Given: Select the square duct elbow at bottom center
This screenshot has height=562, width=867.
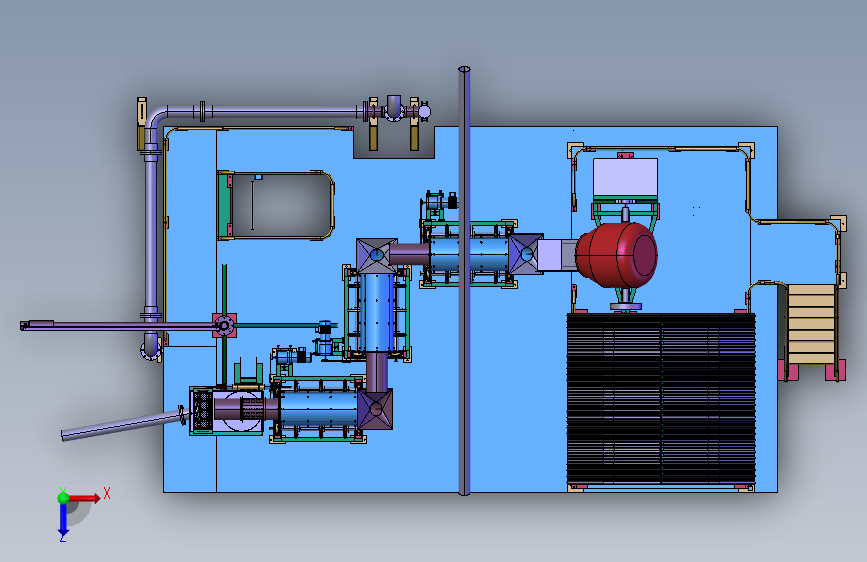Looking at the screenshot, I should (375, 409).
